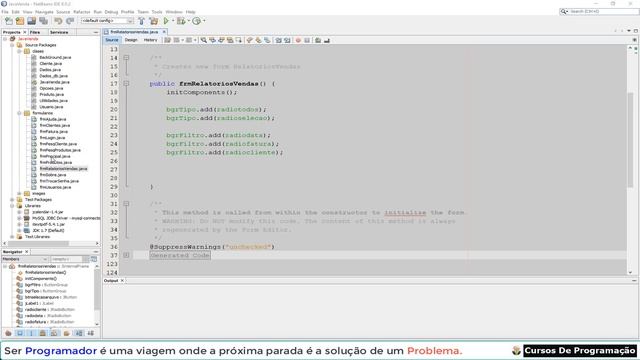Image resolution: width=640 pixels, height=360 pixels.
Task: Open the Refactor menu
Action: 82,12
